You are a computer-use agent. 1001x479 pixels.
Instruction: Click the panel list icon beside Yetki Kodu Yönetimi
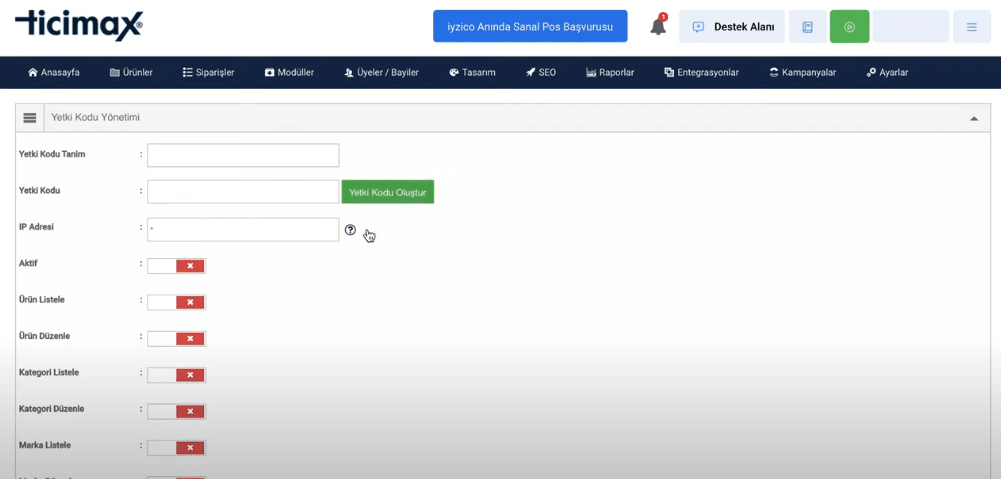click(x=29, y=118)
